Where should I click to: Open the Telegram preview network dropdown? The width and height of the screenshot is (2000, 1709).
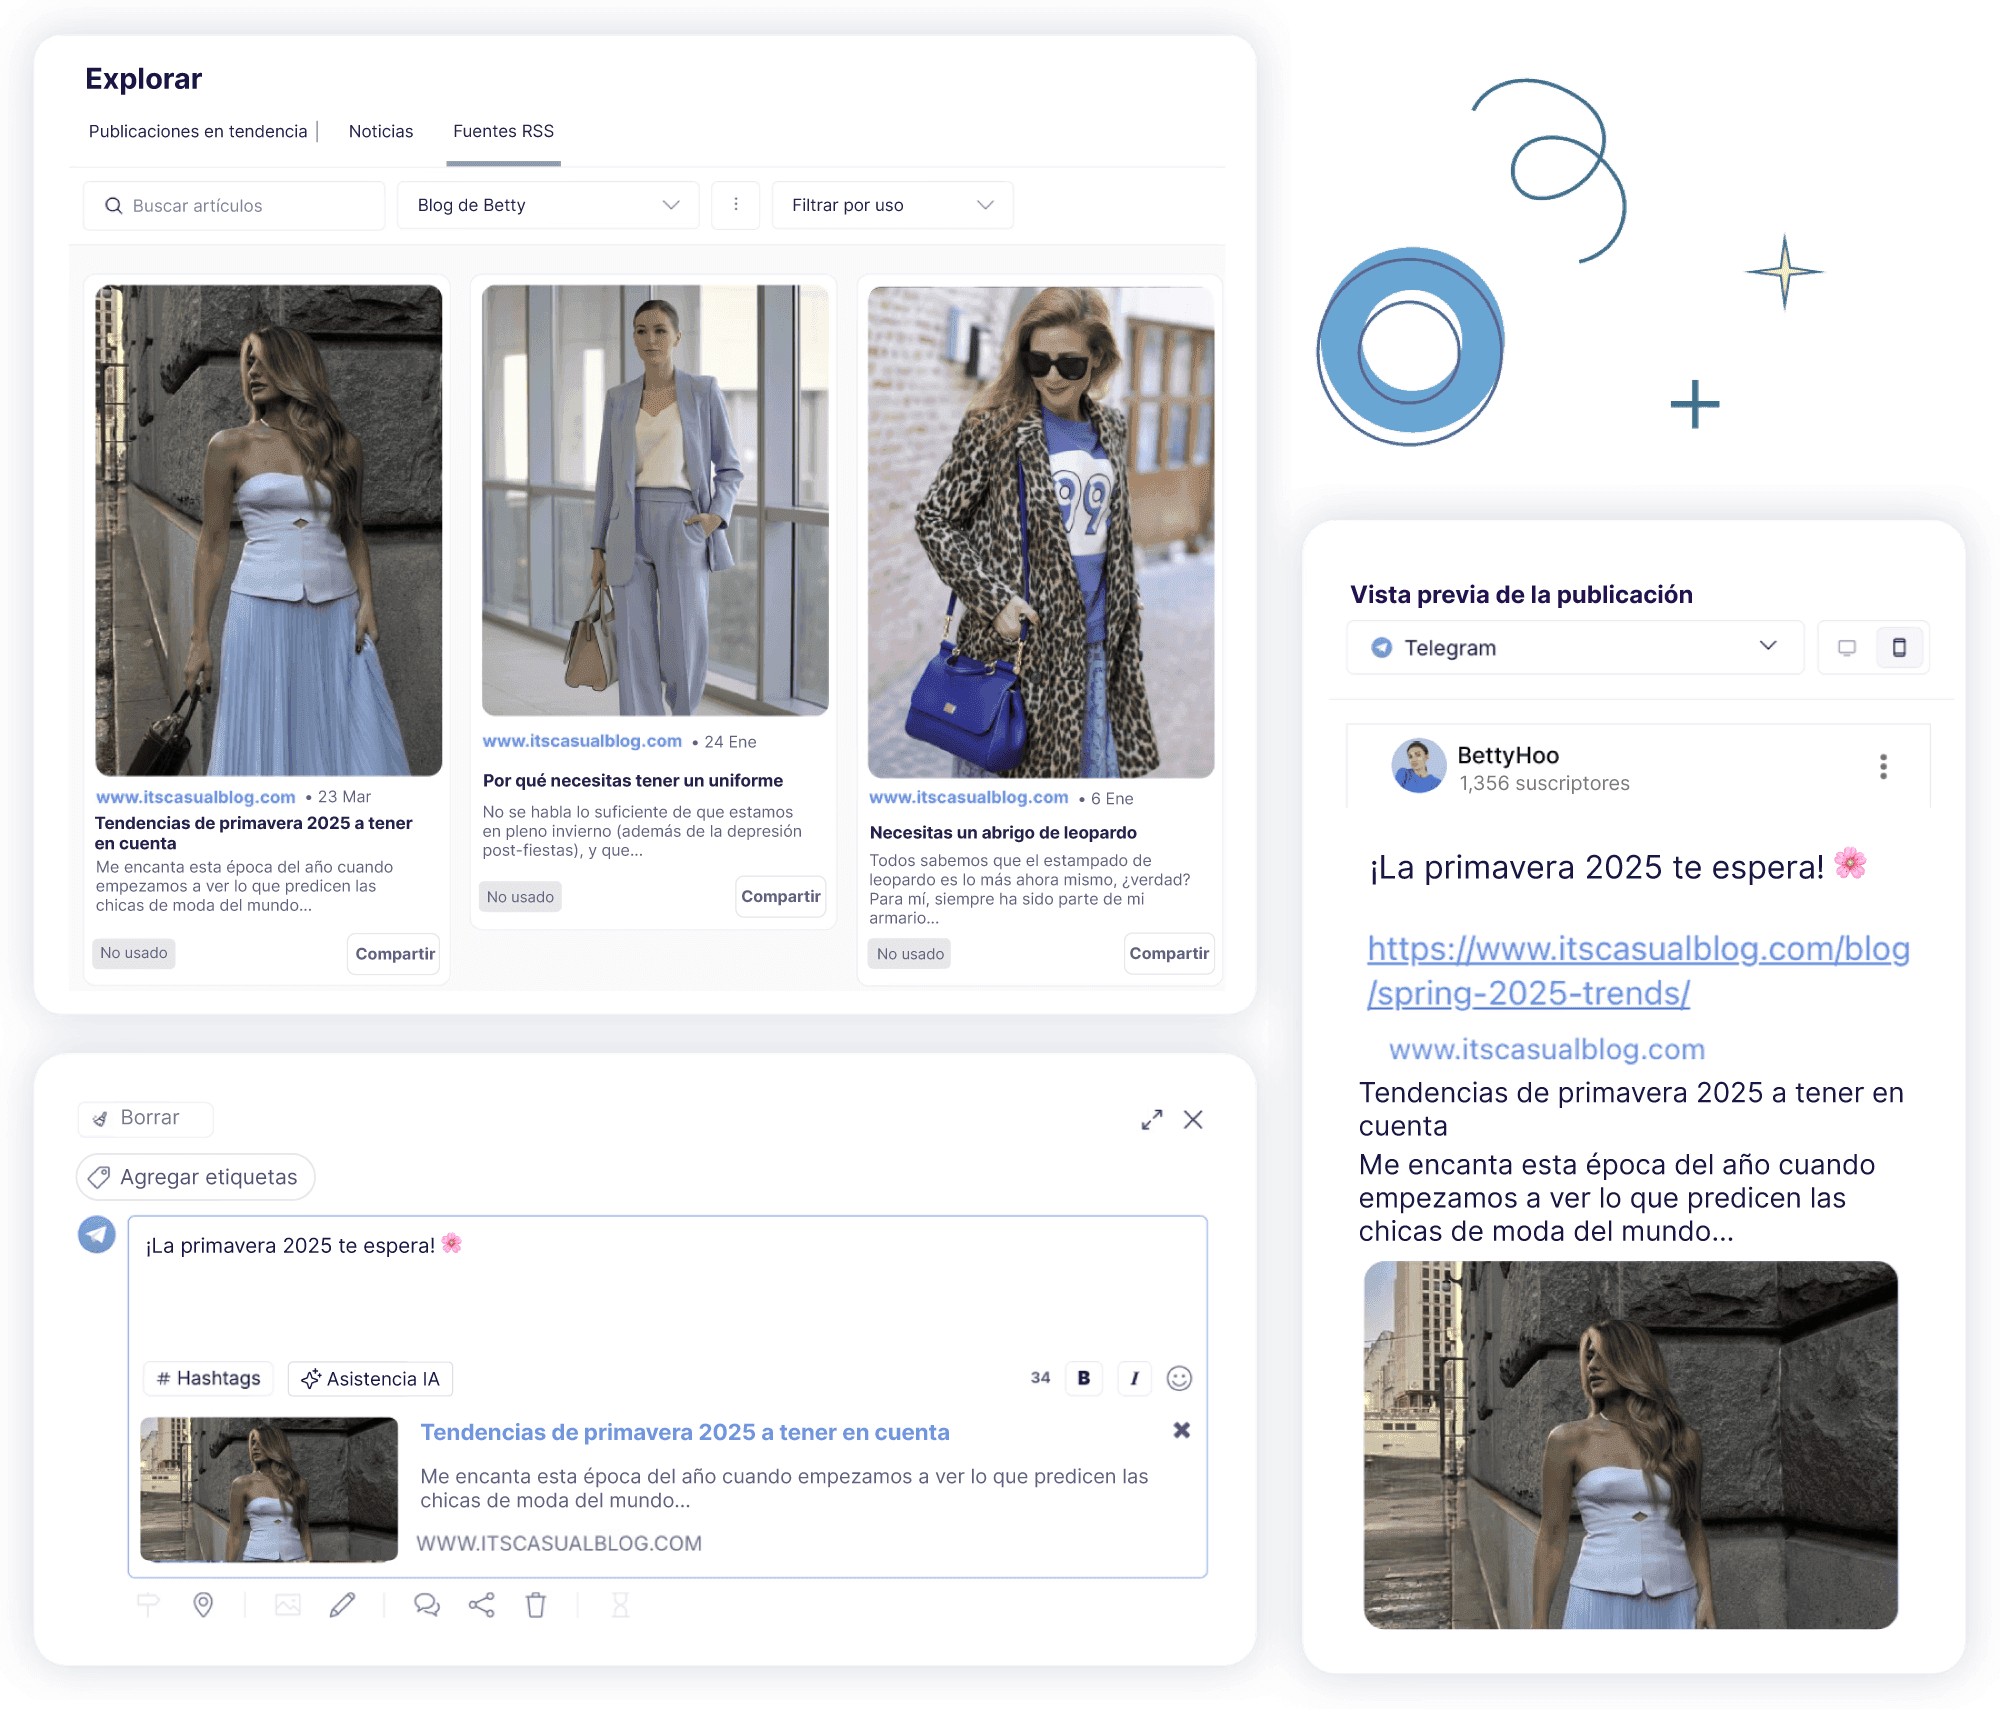[x=1574, y=648]
